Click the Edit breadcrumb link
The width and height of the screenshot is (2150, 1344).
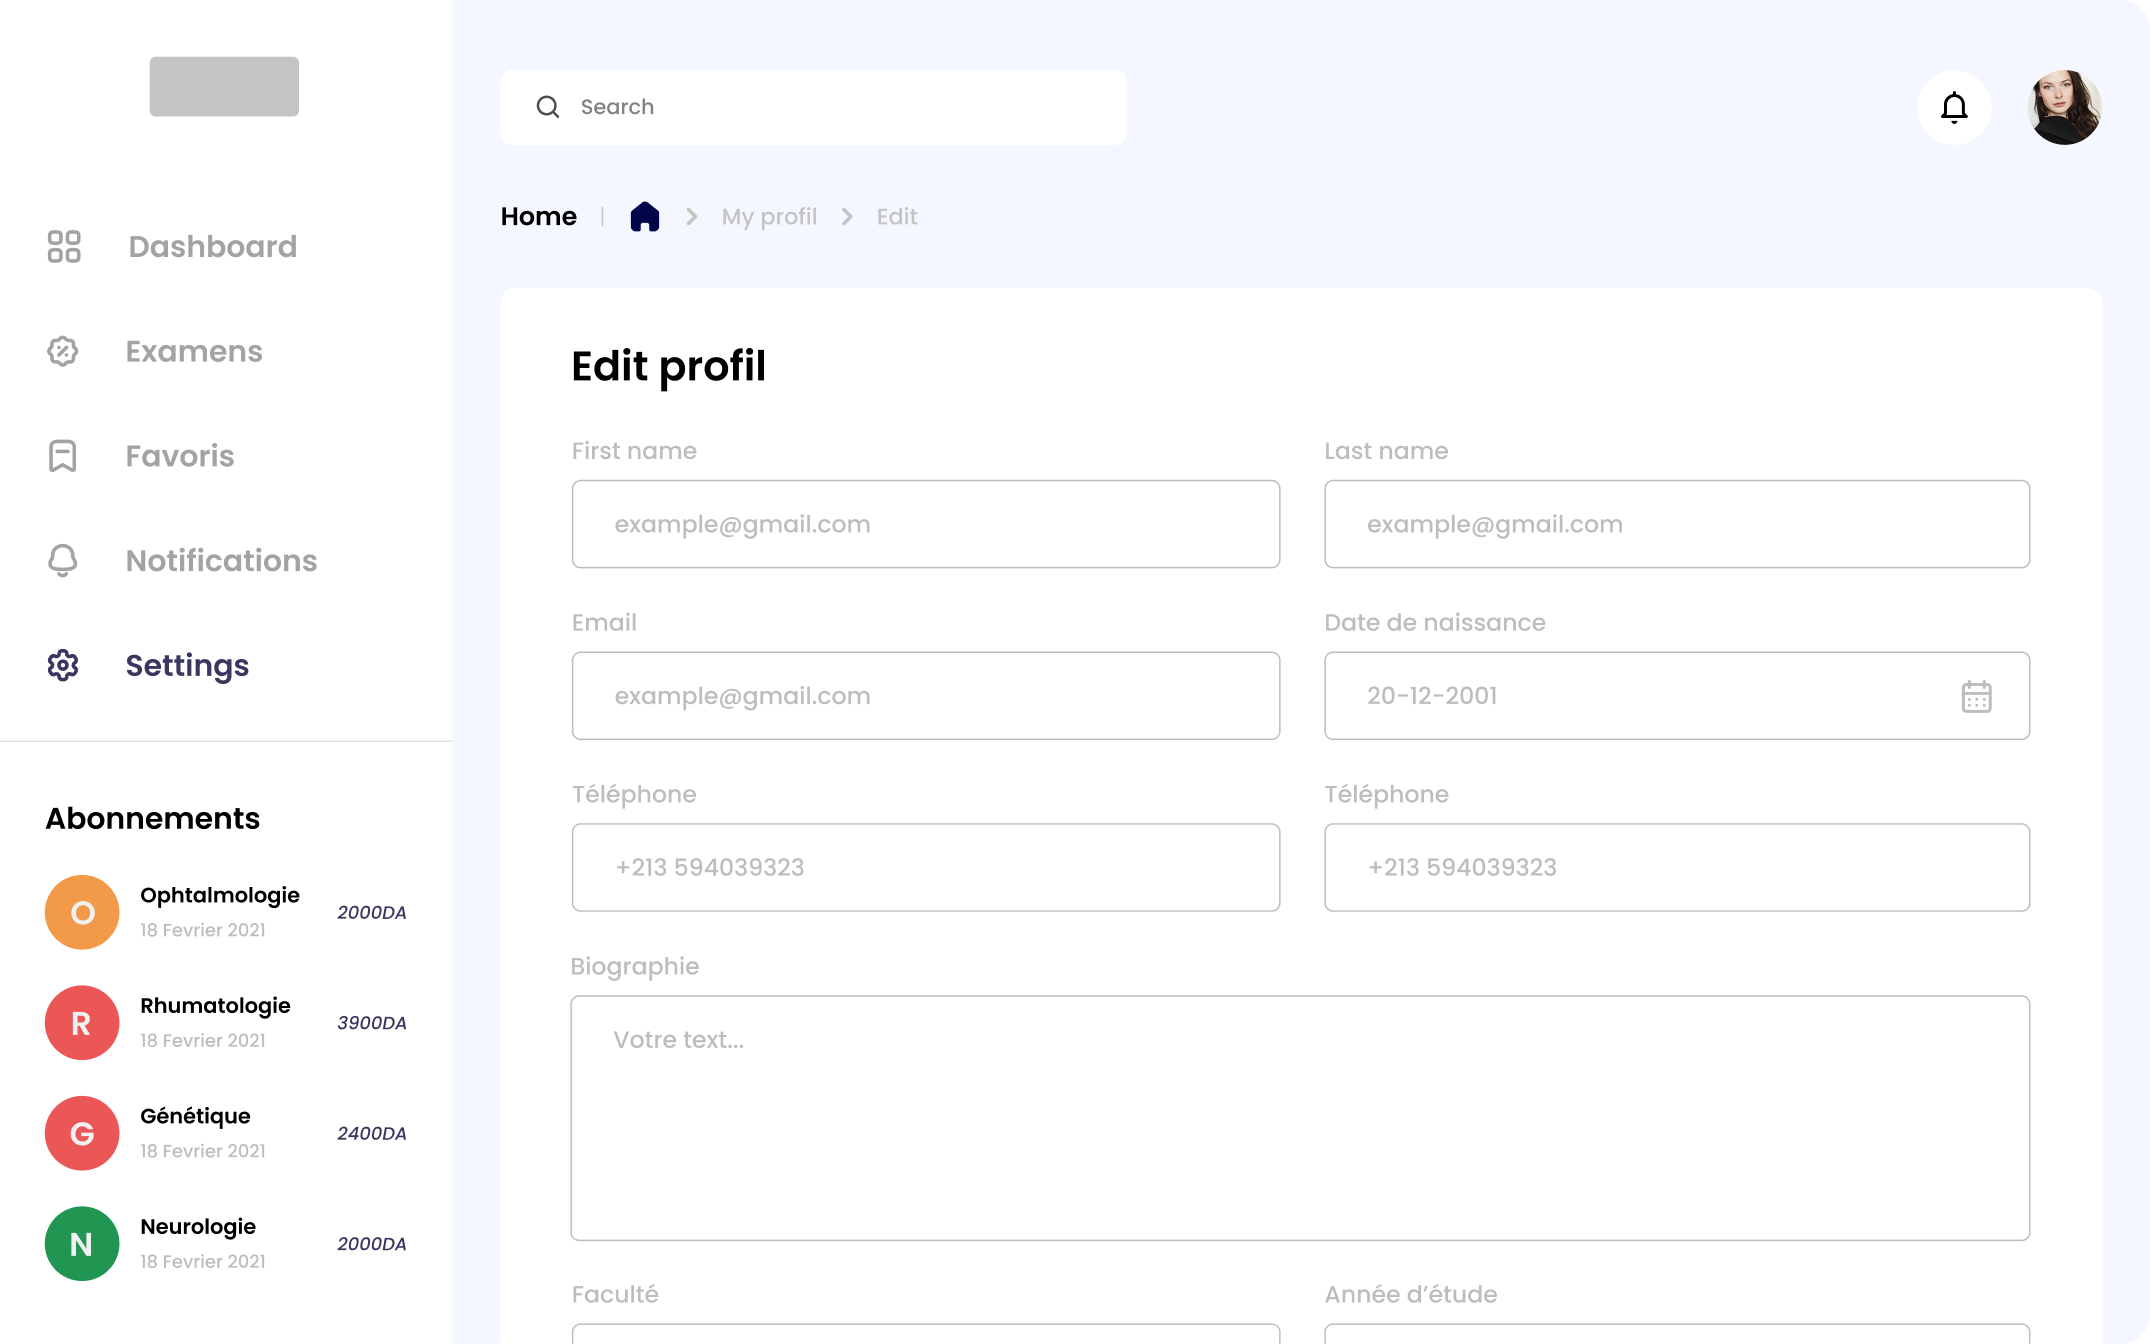[x=896, y=217]
